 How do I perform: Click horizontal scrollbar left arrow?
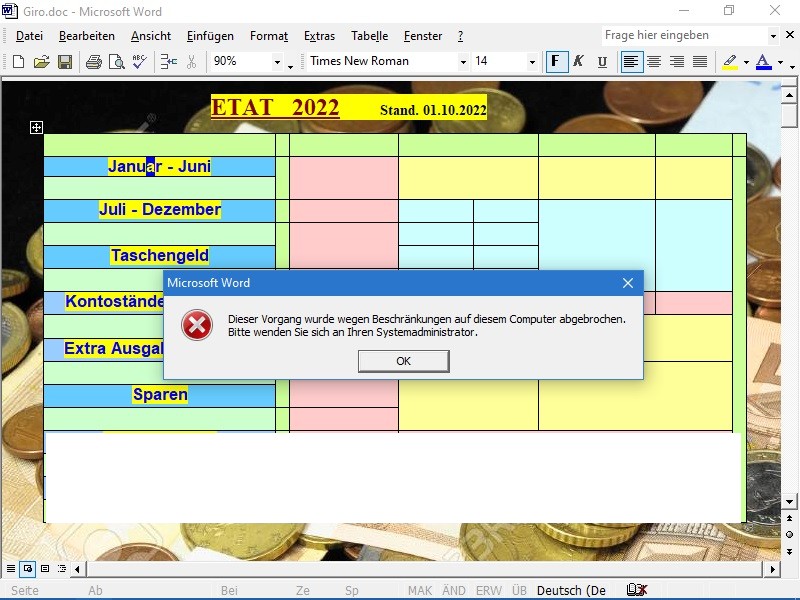click(77, 568)
